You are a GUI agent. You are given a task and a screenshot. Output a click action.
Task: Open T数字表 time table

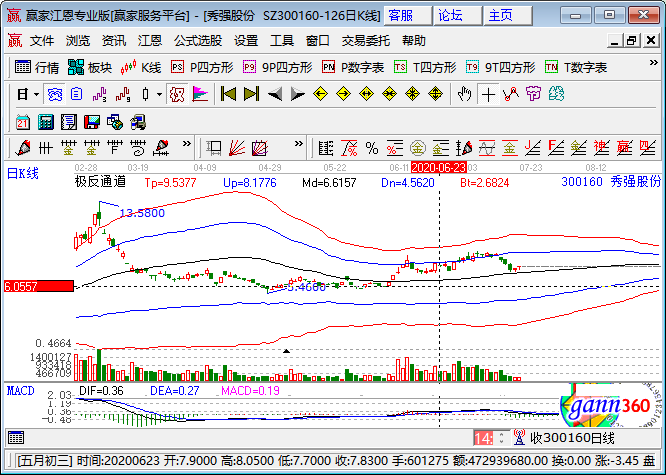pos(576,67)
